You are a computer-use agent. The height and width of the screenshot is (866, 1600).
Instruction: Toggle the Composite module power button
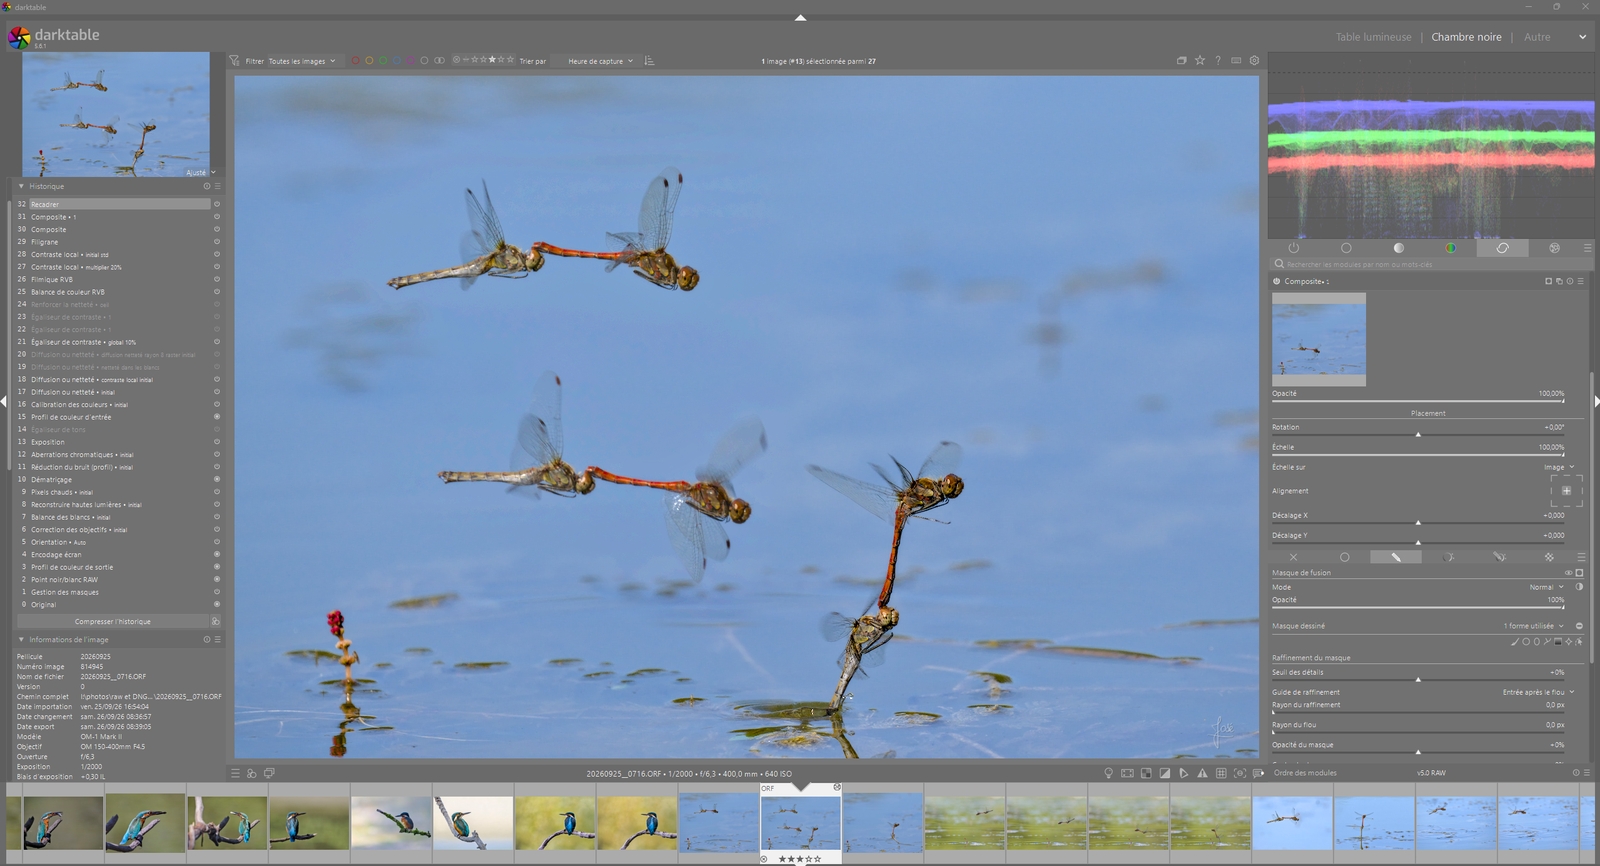point(1277,281)
